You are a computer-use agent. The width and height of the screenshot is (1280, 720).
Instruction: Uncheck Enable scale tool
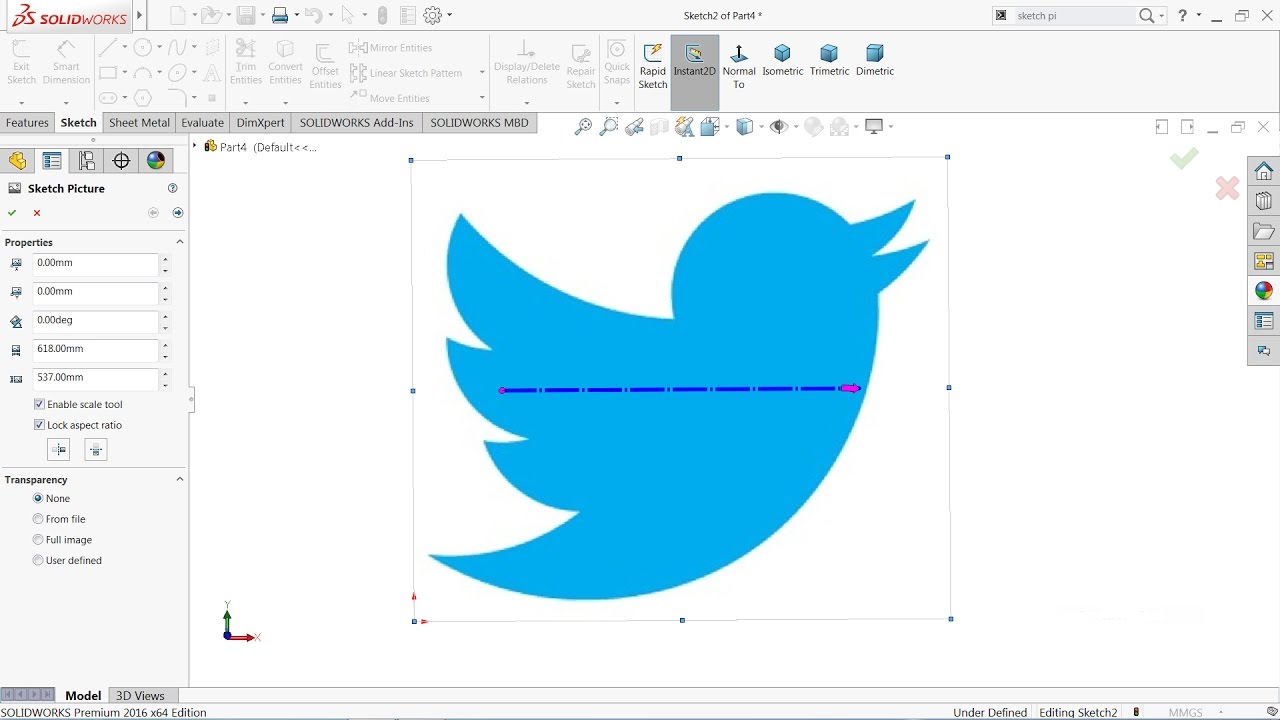39,404
